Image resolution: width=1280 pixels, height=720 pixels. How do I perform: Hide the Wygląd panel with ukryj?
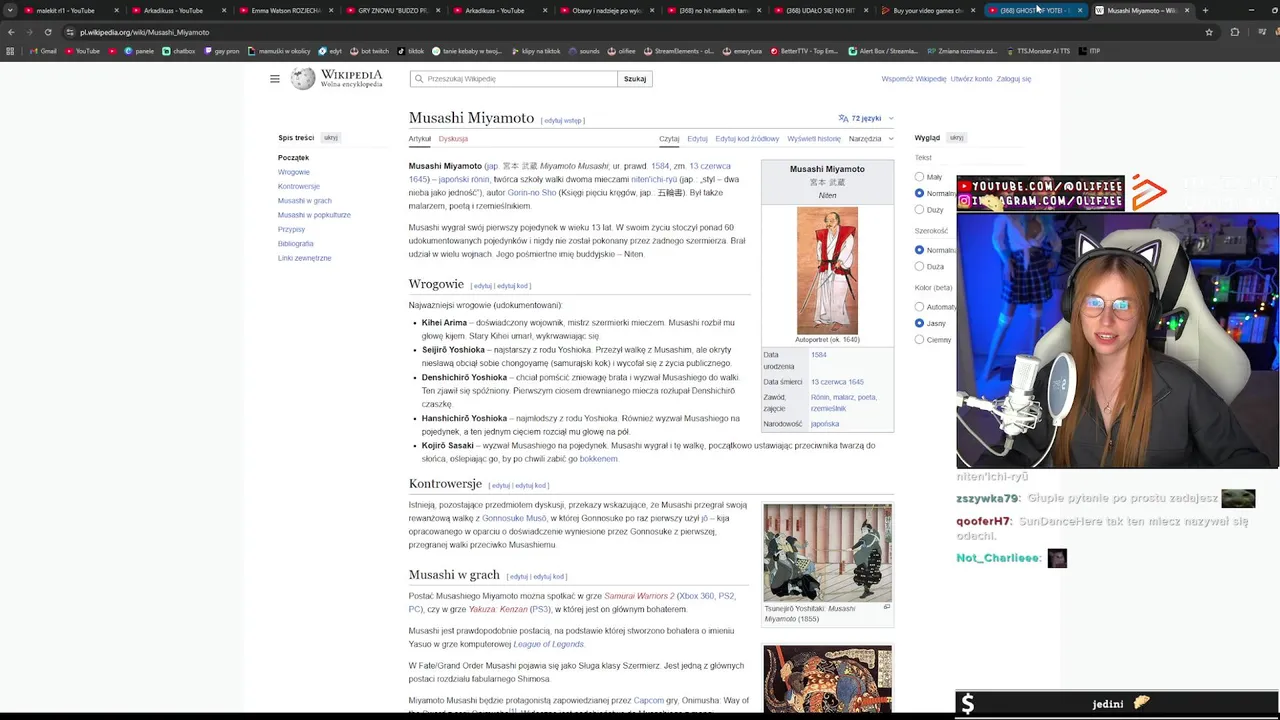pyautogui.click(x=956, y=138)
